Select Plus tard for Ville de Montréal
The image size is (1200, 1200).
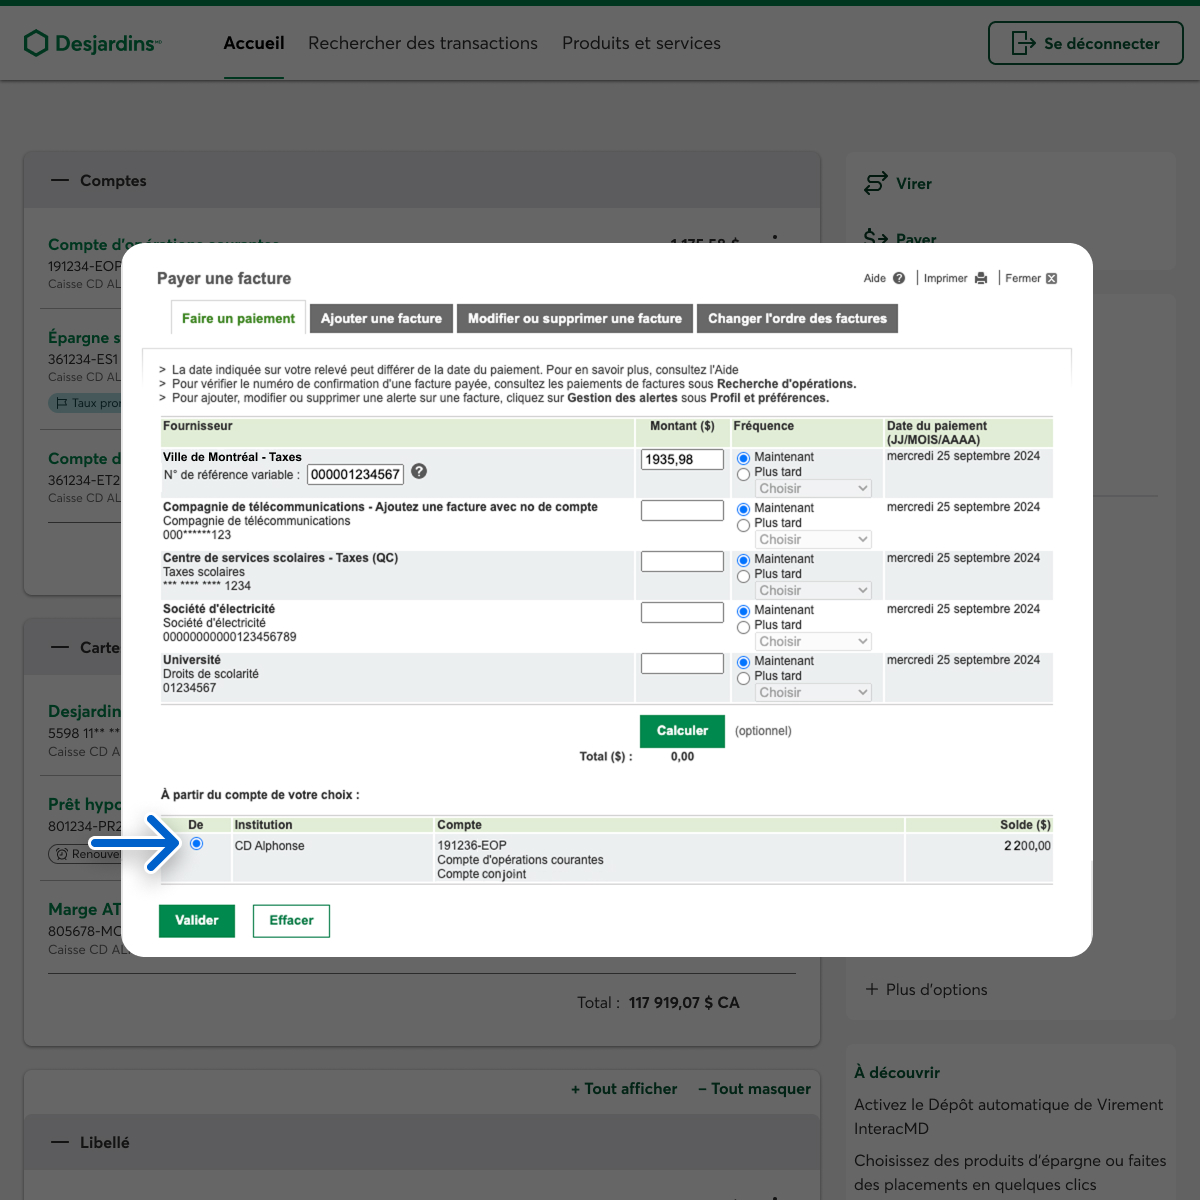click(x=743, y=474)
